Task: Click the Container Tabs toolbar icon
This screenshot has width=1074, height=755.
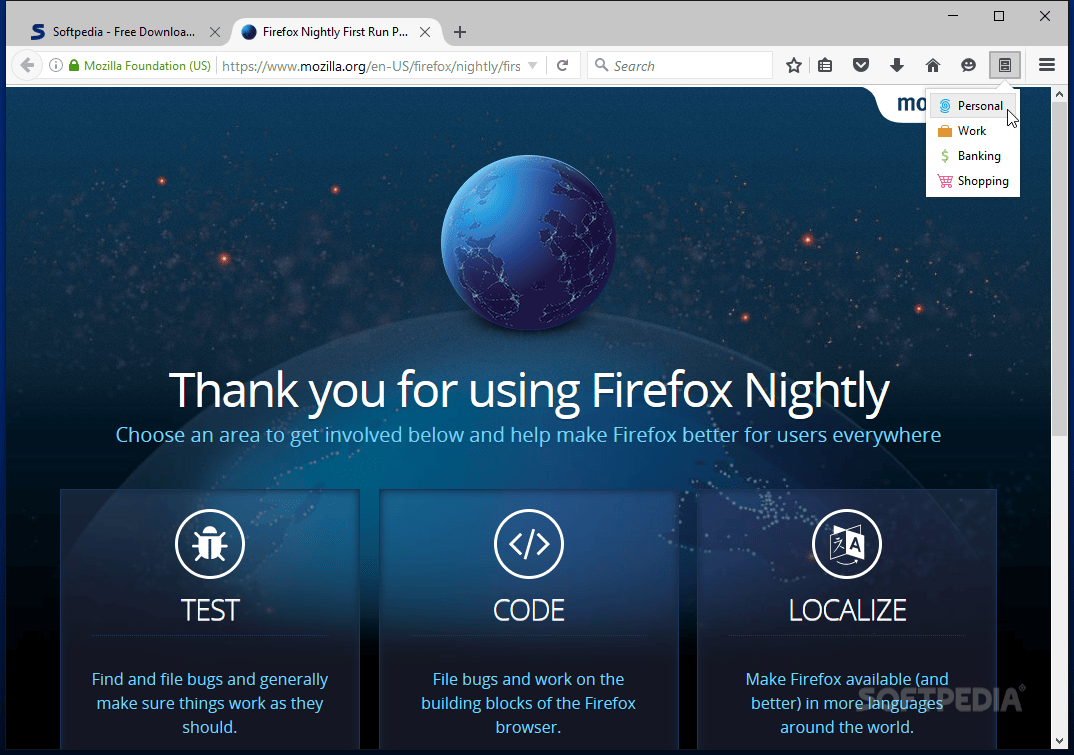Action: (x=1005, y=65)
